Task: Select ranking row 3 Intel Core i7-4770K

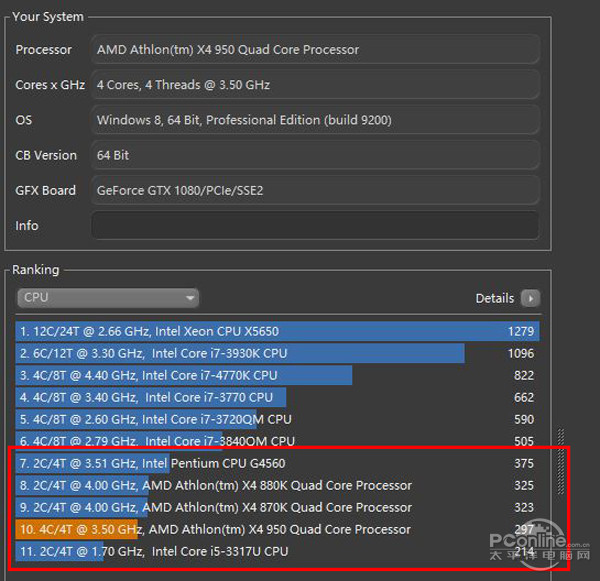Action: [x=277, y=375]
